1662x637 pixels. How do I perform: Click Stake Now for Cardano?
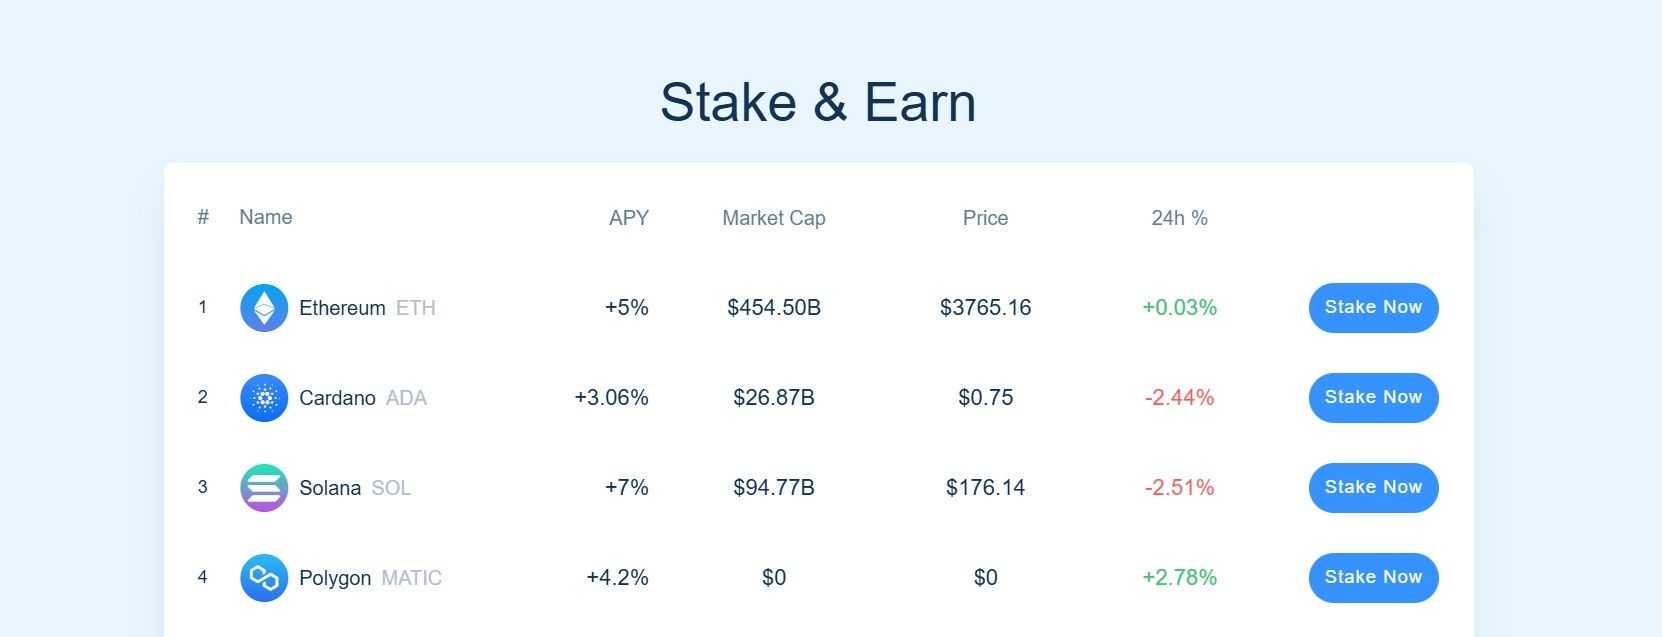point(1372,398)
